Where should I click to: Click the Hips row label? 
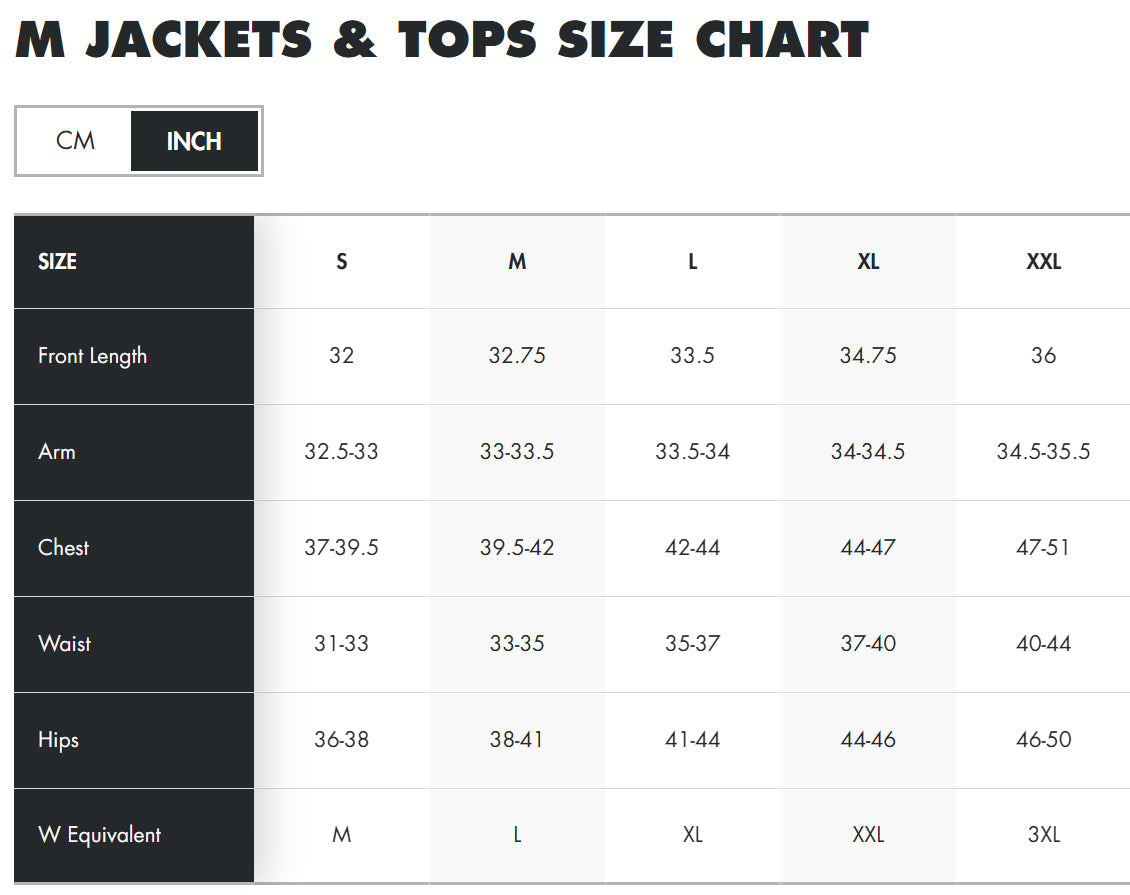[58, 740]
